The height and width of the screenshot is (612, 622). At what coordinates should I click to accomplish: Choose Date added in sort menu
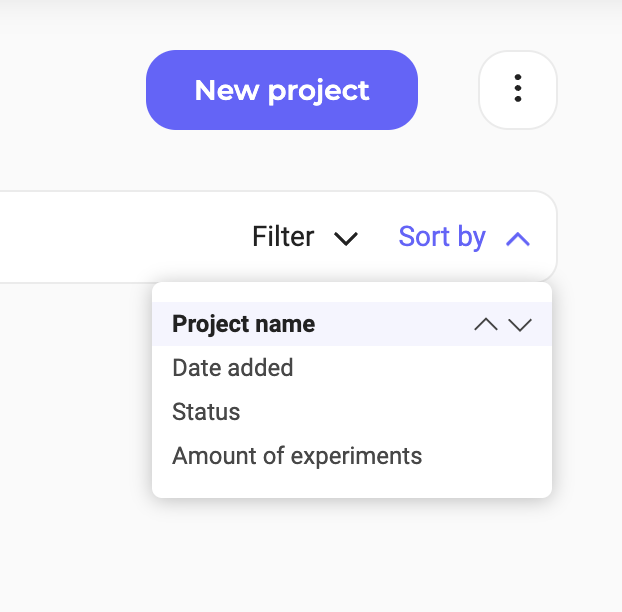[x=232, y=368]
